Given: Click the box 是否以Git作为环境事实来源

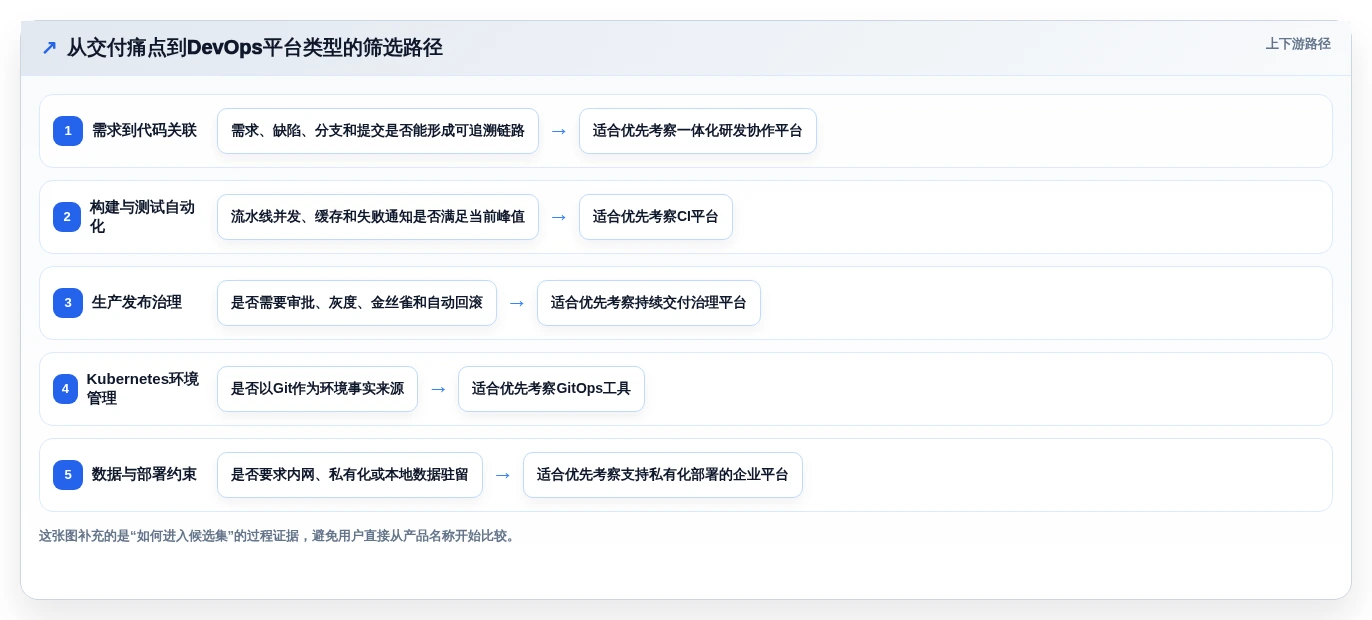Looking at the screenshot, I should (317, 389).
